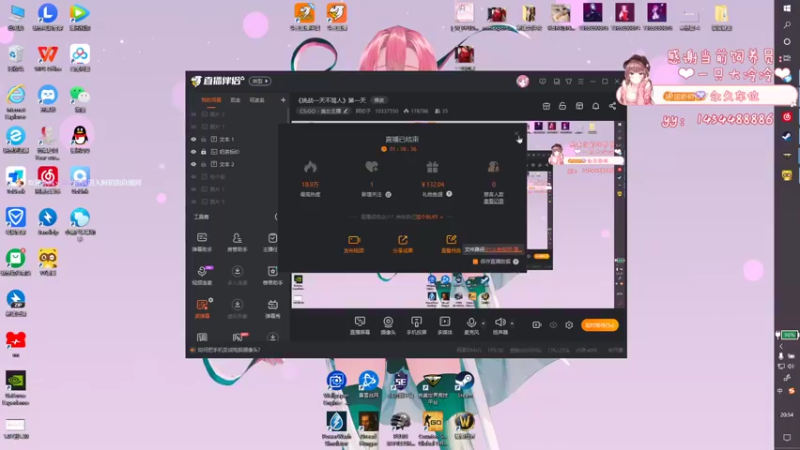800x450 pixels.
Task: Click the help icon beside 礼物收益
Action: click(449, 194)
